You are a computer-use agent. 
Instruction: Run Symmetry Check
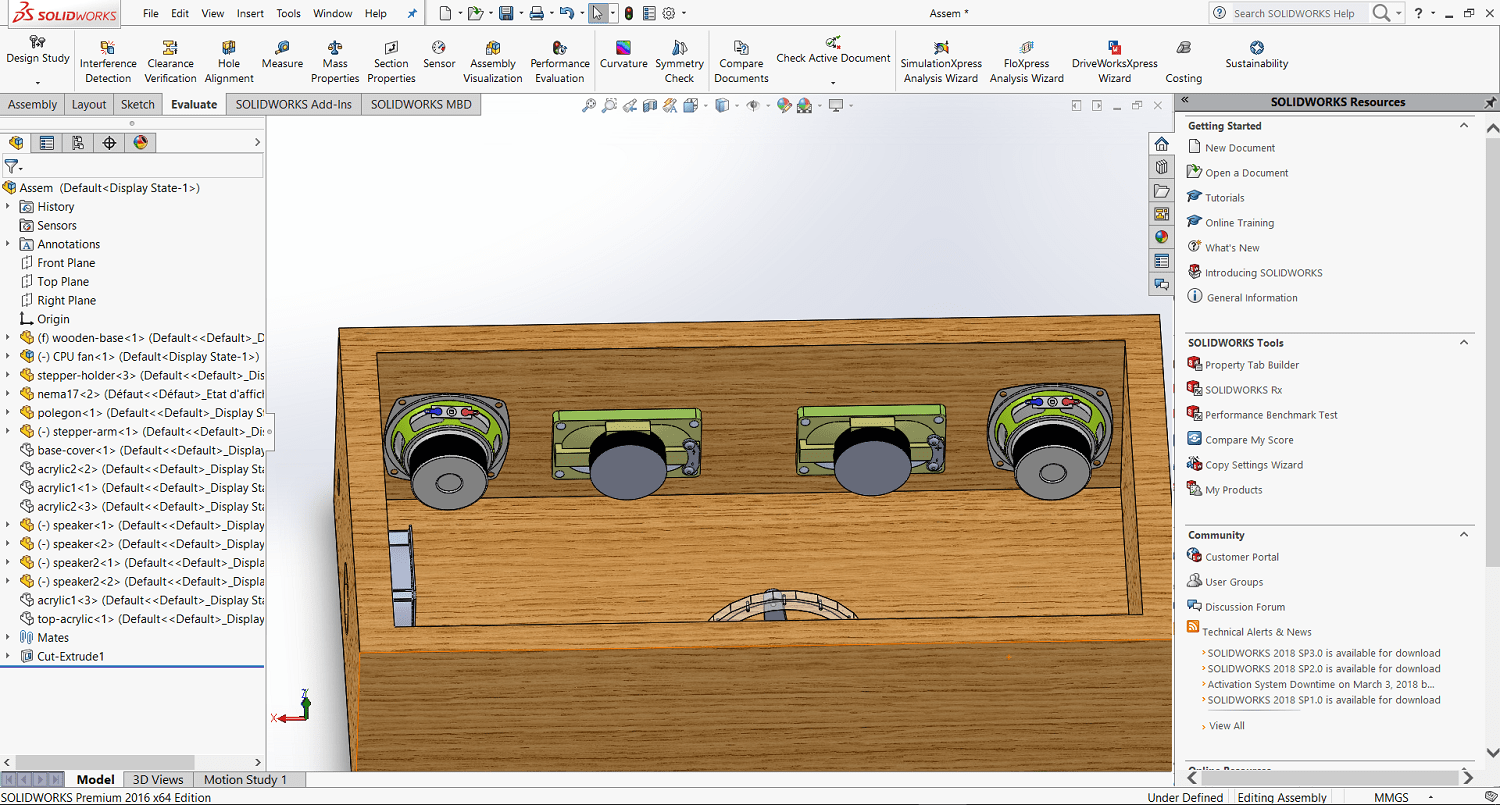679,62
